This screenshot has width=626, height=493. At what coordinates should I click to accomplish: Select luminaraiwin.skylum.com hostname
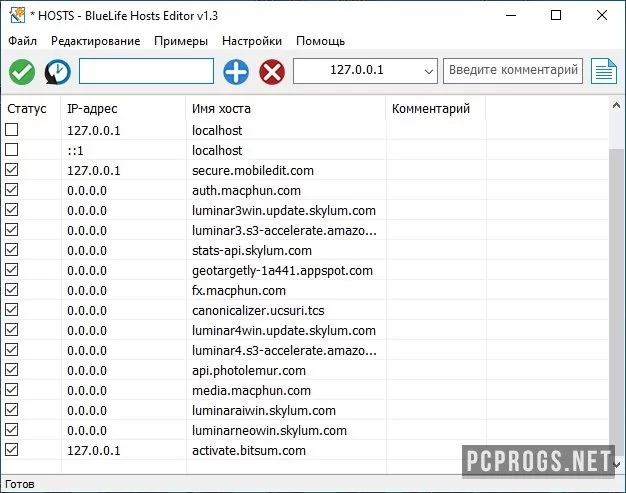(264, 410)
